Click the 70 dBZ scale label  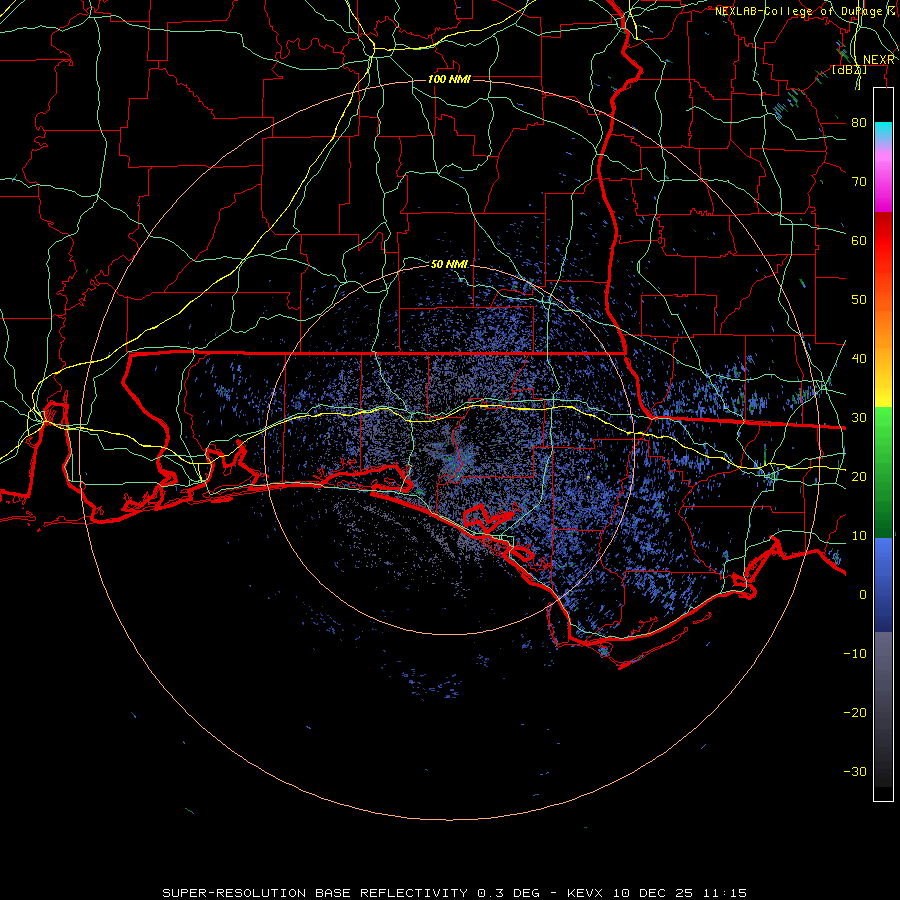tap(859, 182)
